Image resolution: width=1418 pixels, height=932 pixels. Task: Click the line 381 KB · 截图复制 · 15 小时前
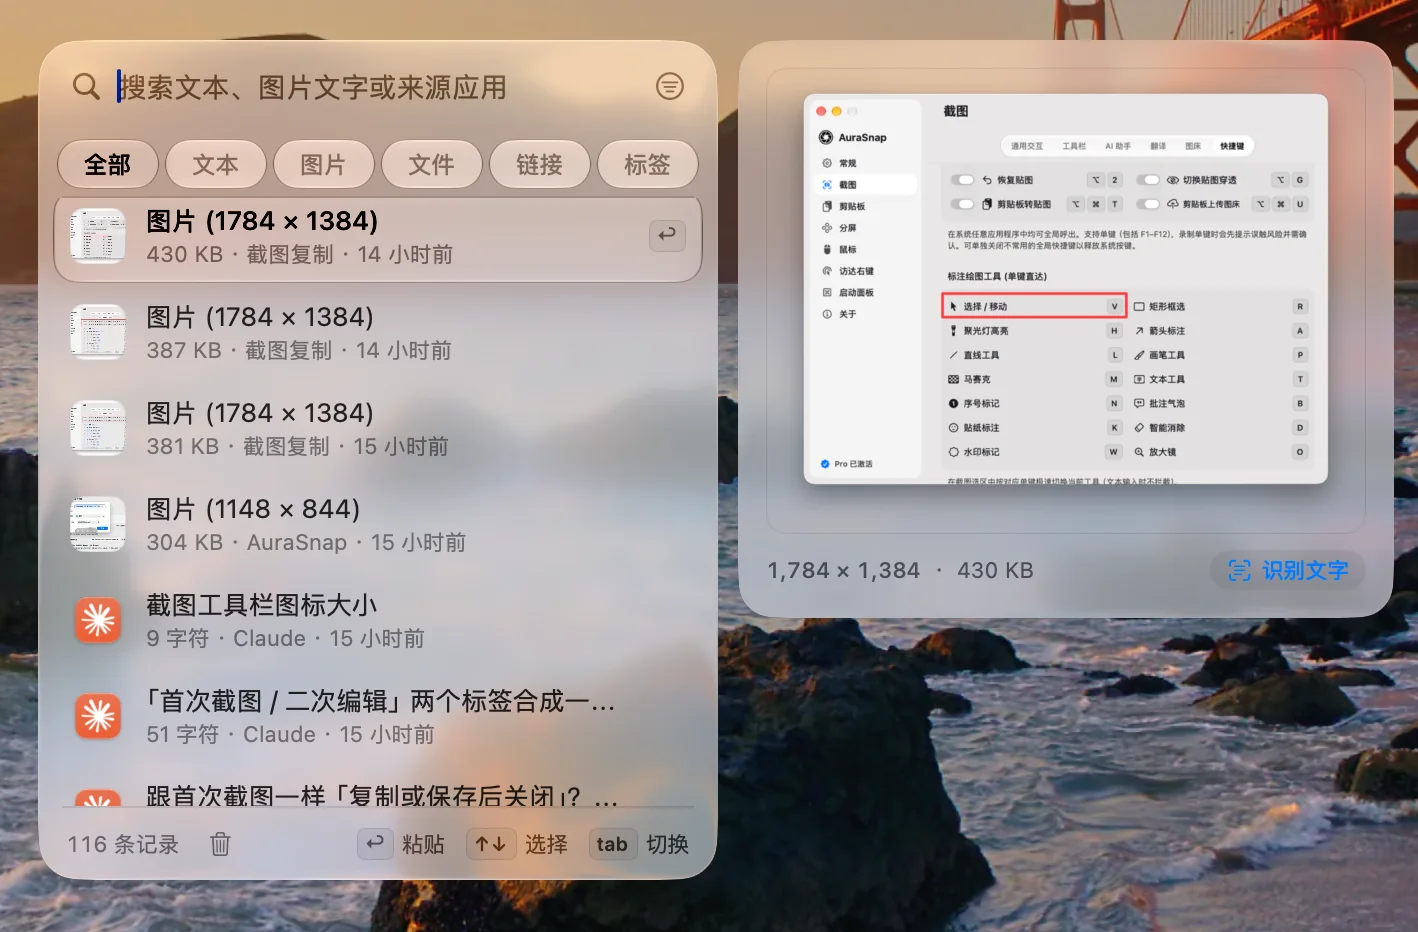[x=298, y=447]
